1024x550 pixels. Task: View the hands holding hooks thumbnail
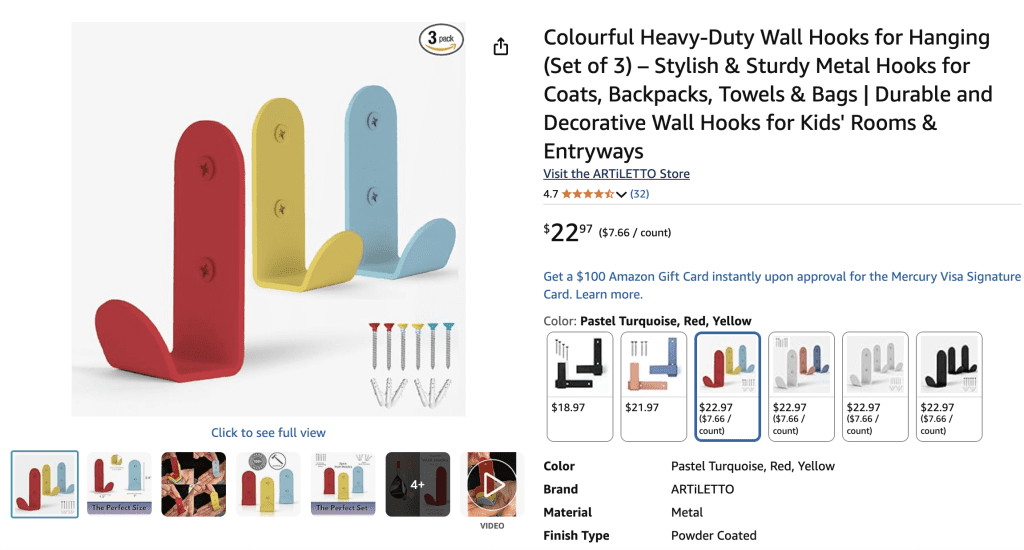(x=193, y=484)
